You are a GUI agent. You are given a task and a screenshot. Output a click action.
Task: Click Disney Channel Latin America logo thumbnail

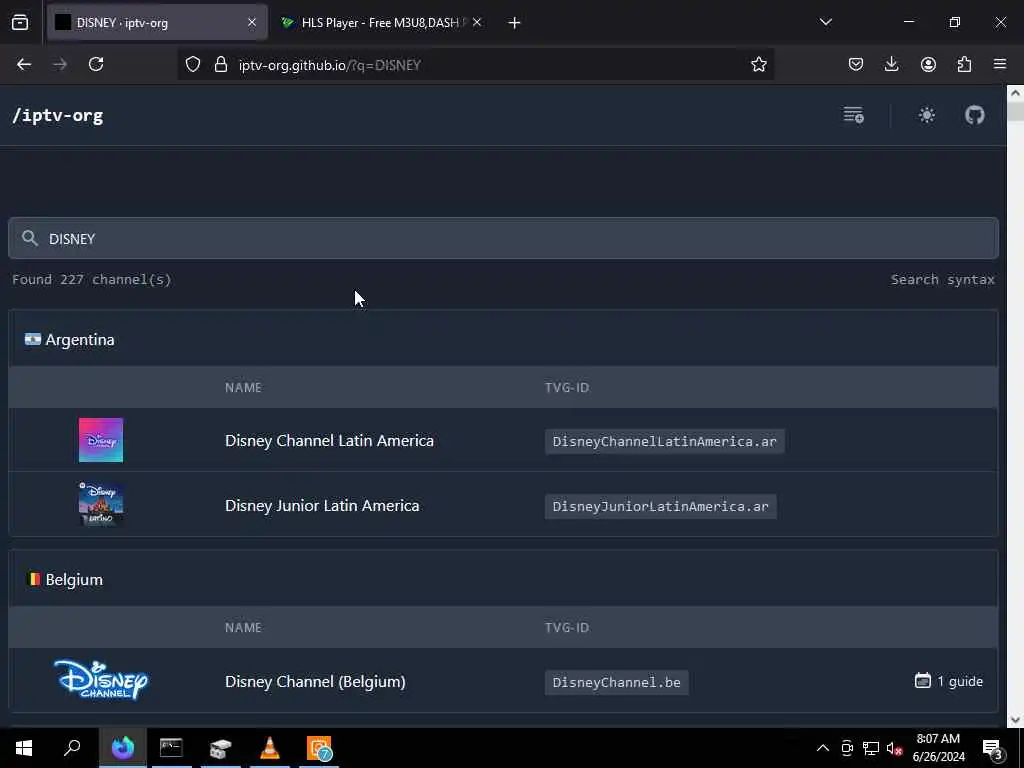tap(101, 440)
